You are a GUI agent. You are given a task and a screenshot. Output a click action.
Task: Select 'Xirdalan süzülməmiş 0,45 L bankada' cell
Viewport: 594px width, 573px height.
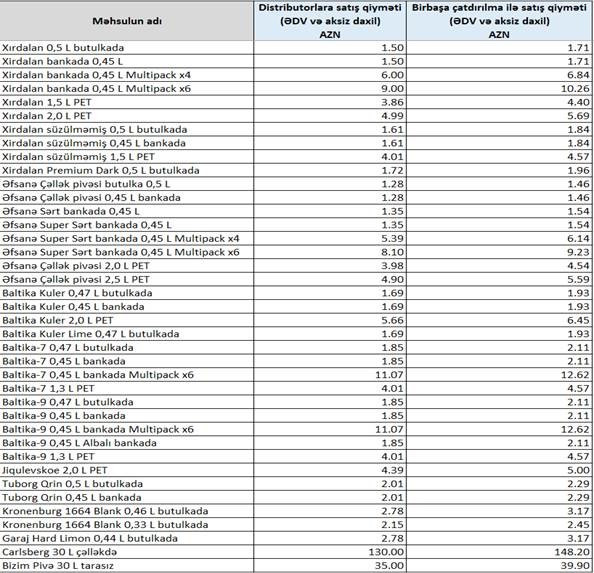(x=127, y=143)
